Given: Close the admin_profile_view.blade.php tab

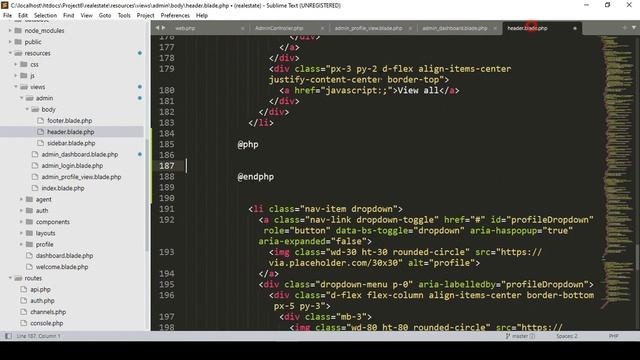Looking at the screenshot, I should (410, 28).
